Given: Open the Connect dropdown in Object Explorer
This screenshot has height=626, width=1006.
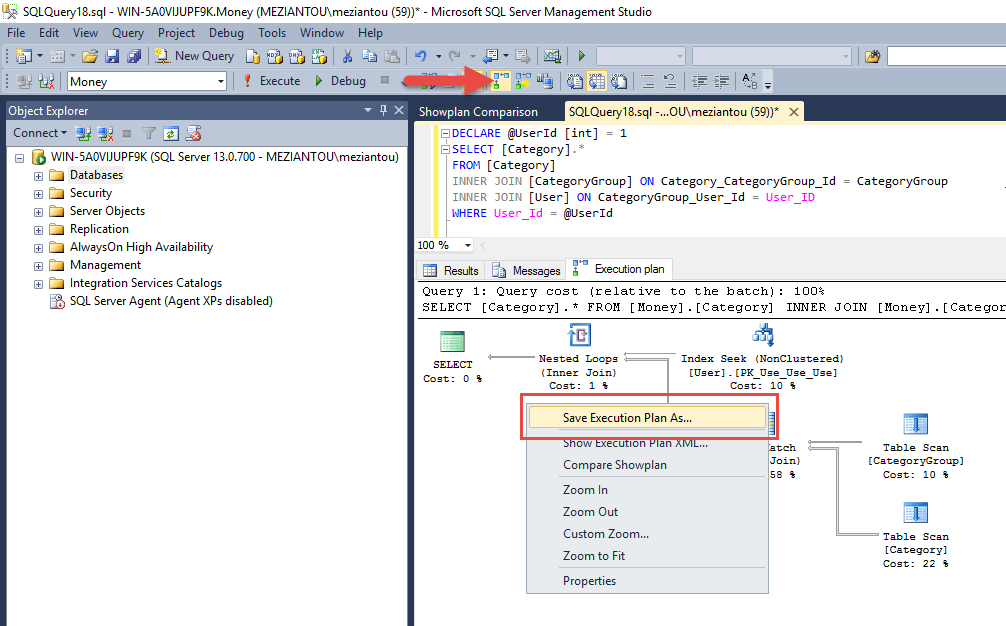Looking at the screenshot, I should pos(37,133).
